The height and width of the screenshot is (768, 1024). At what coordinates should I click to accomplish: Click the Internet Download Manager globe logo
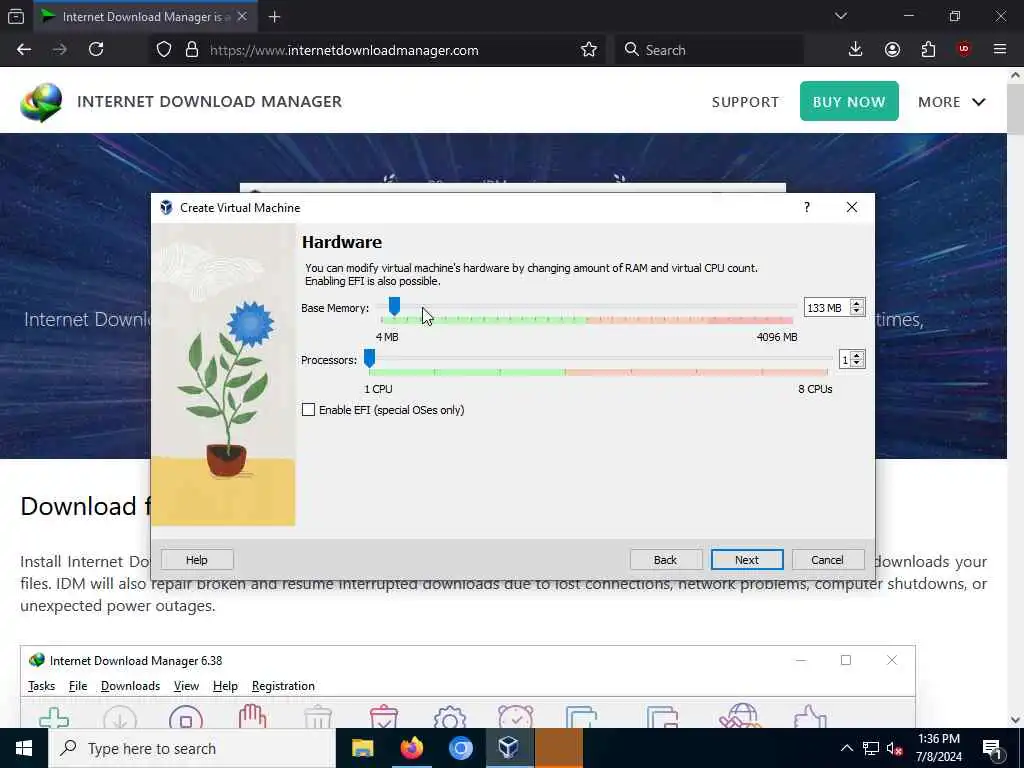[x=41, y=103]
